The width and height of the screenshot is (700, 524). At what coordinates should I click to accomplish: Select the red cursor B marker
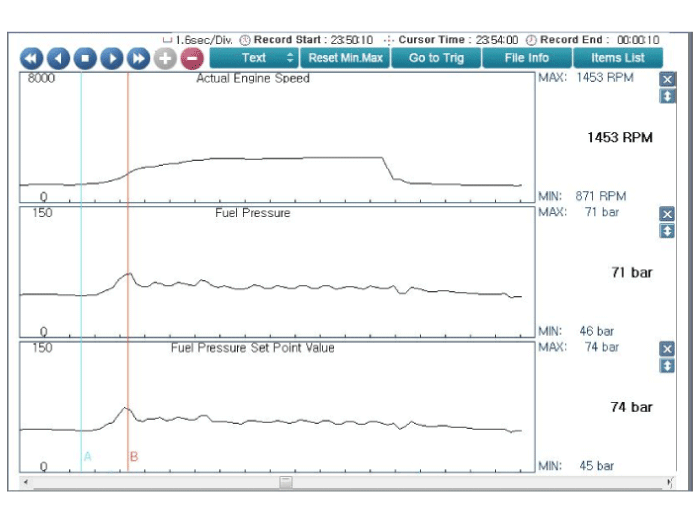click(x=133, y=457)
